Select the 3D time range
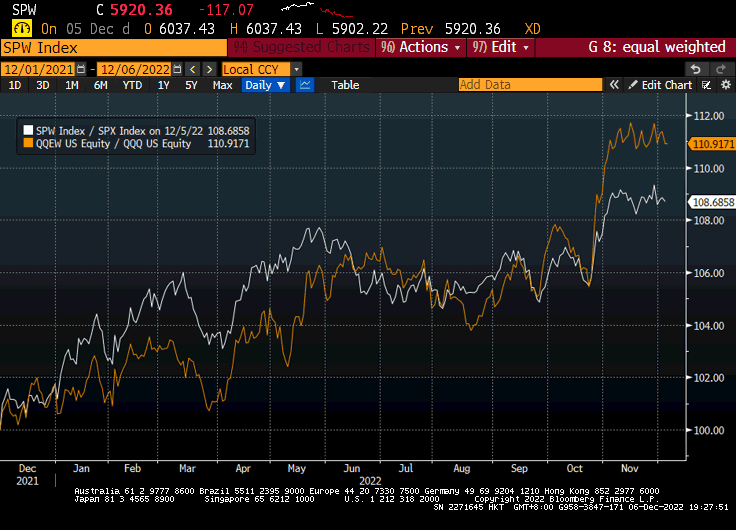This screenshot has height=530, width=736. pos(43,85)
